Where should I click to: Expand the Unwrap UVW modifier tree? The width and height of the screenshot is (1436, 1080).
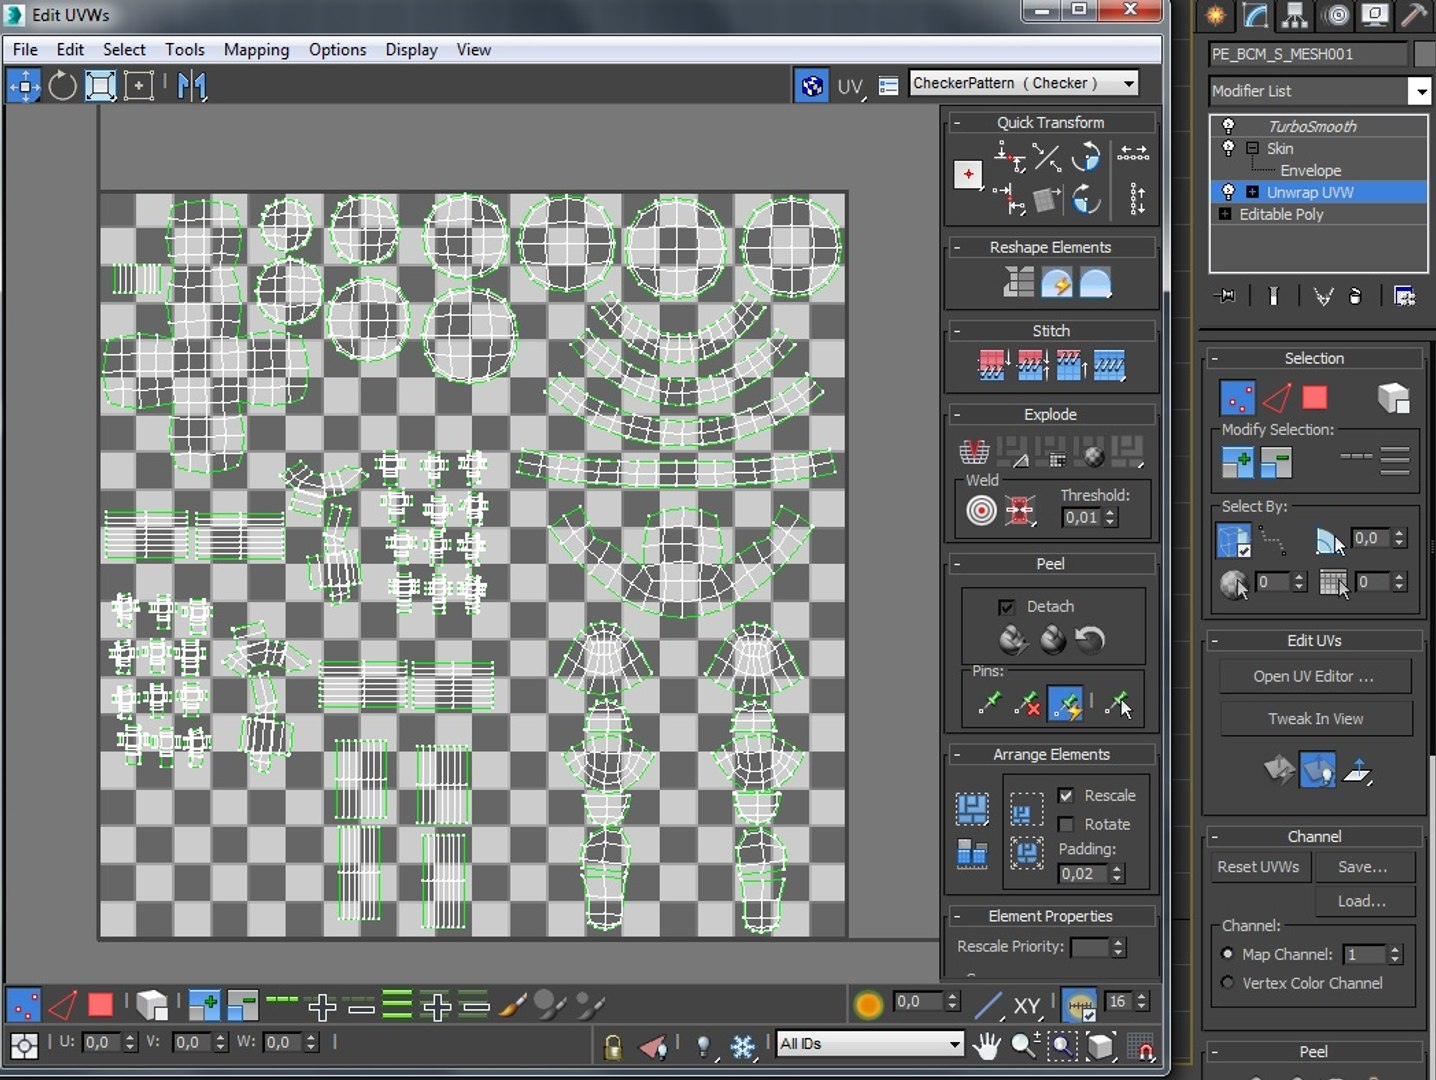(1252, 192)
